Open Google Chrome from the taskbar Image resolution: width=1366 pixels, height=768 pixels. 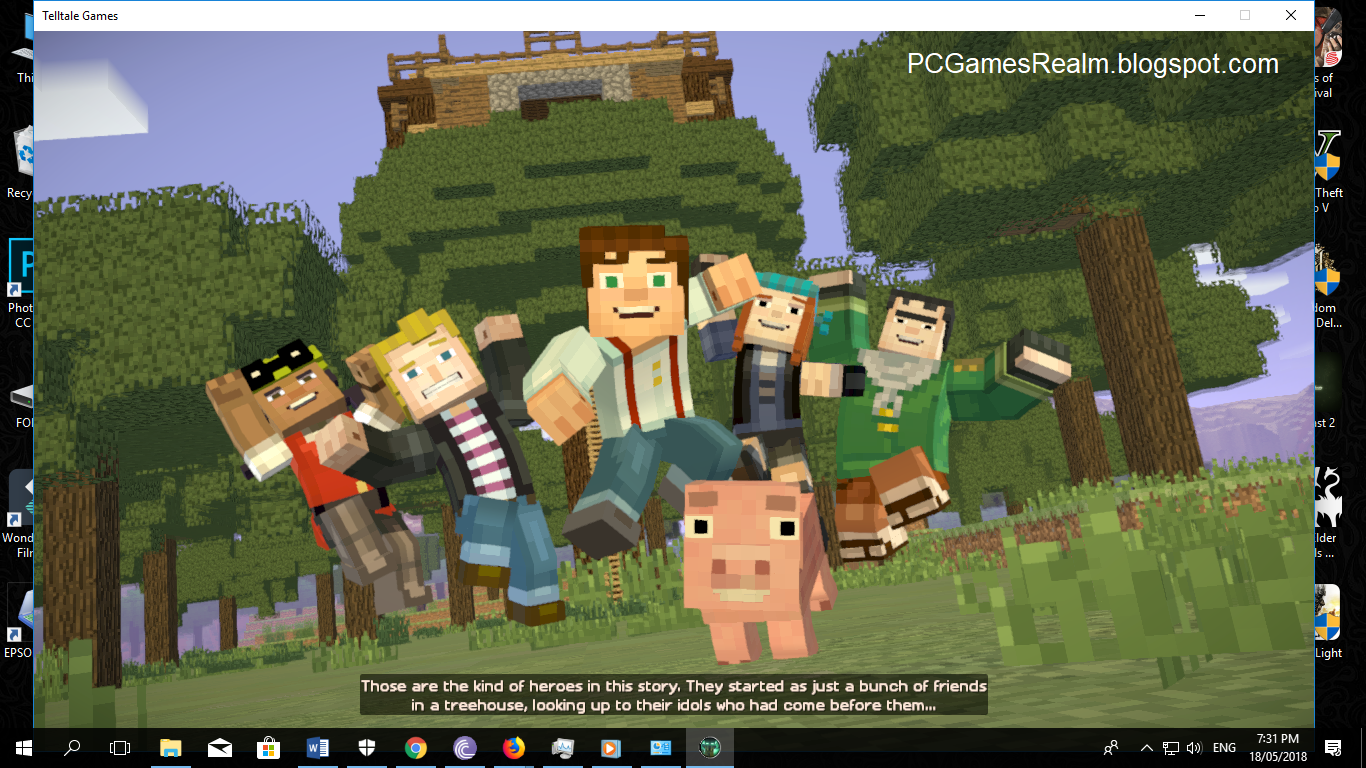[x=416, y=747]
